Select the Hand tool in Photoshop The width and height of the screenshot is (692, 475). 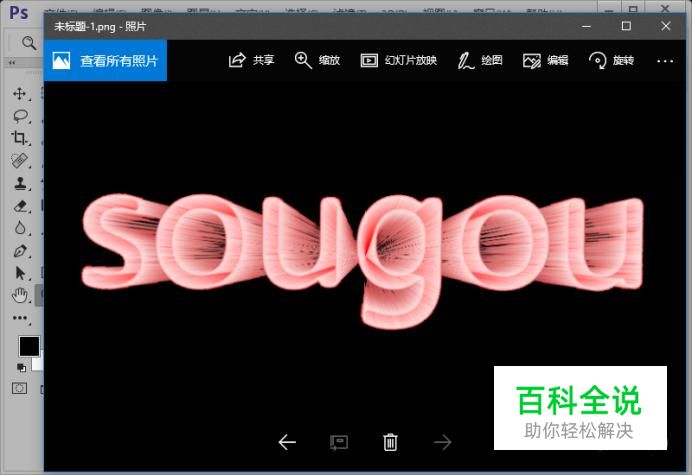(x=20, y=295)
